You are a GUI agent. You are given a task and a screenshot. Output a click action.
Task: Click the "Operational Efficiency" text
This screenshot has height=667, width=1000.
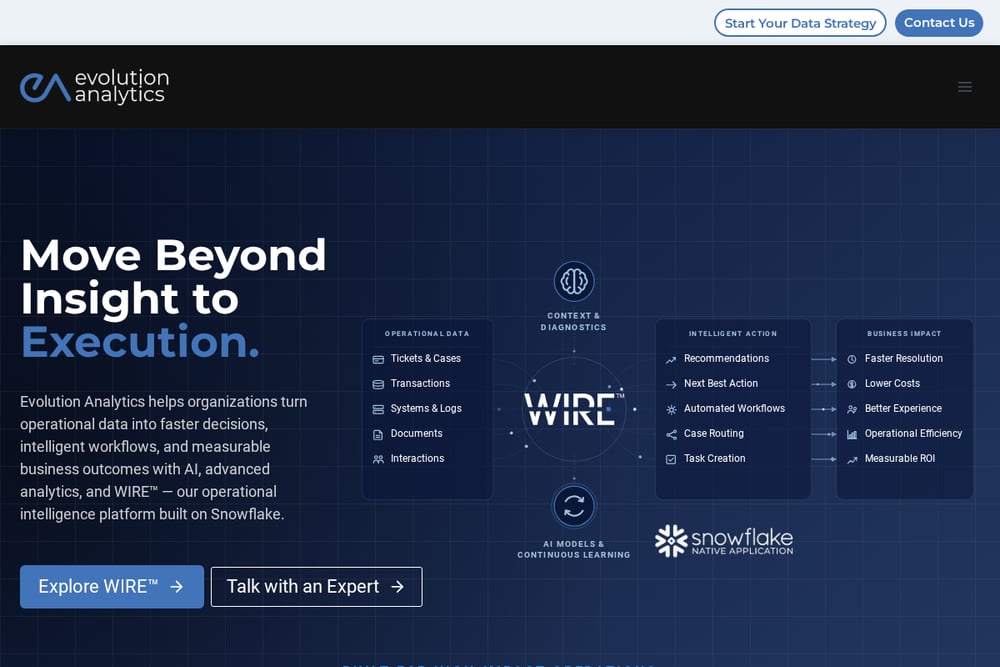(x=913, y=433)
